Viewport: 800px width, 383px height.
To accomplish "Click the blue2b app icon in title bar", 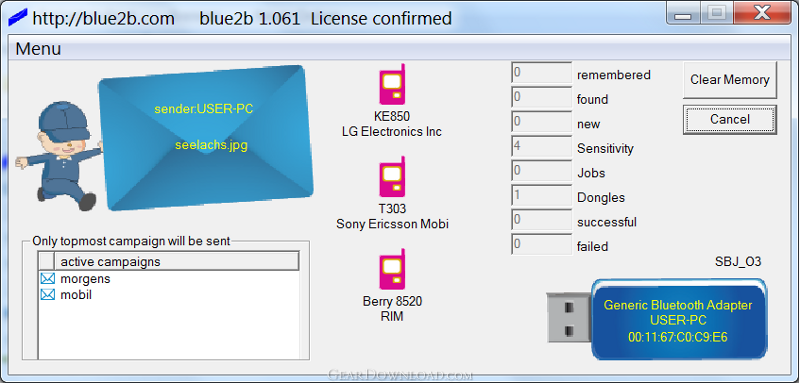I will pos(18,18).
